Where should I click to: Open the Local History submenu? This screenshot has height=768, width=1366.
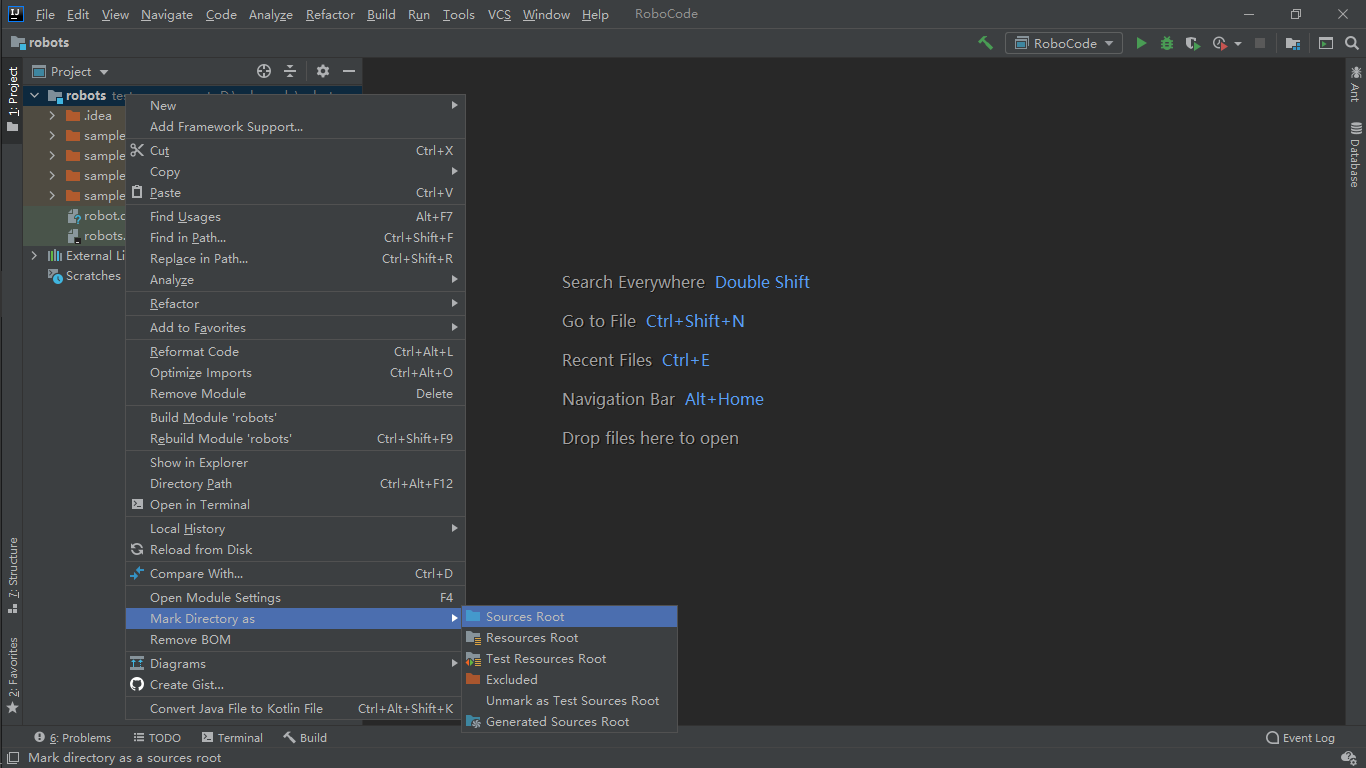295,529
